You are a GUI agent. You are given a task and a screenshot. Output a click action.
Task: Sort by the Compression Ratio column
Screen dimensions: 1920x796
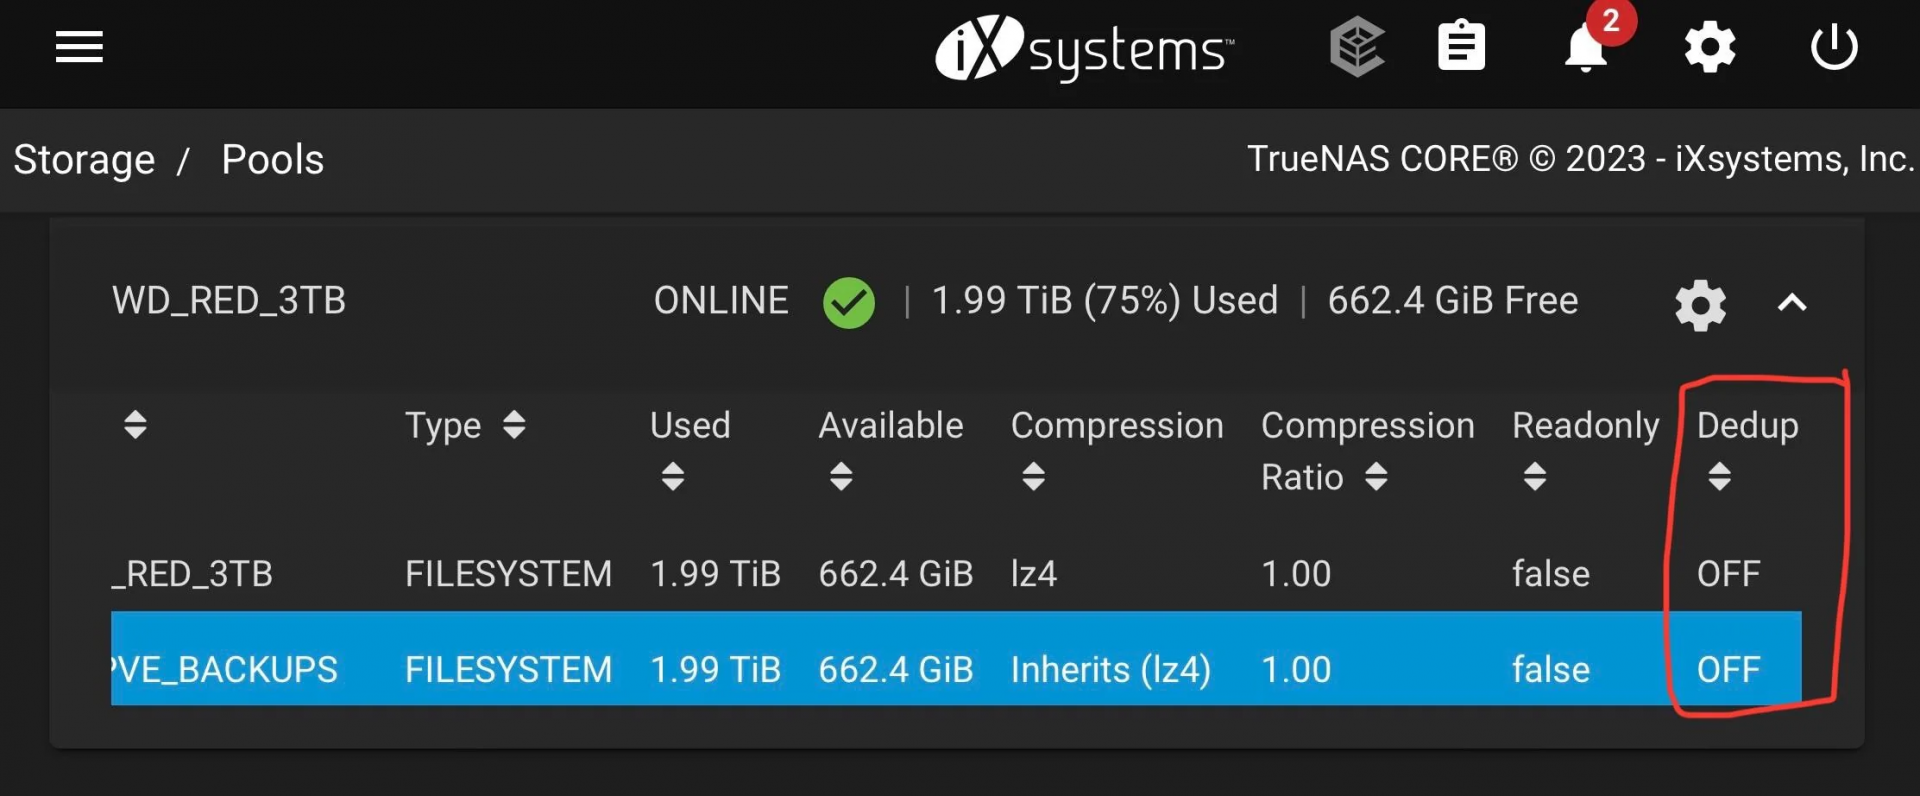(1367, 451)
